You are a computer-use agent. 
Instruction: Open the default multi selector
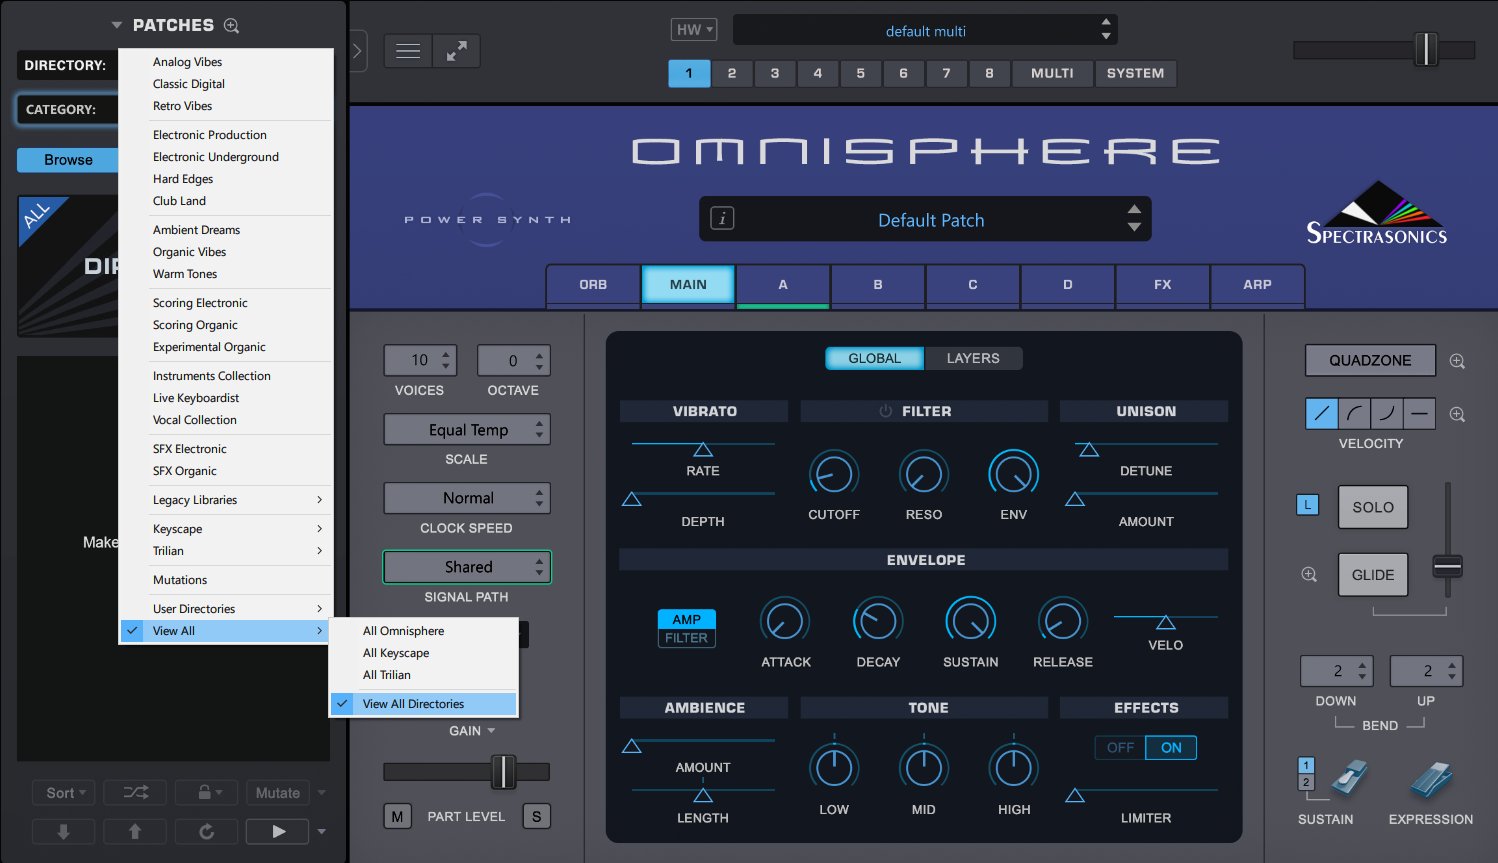(x=925, y=30)
